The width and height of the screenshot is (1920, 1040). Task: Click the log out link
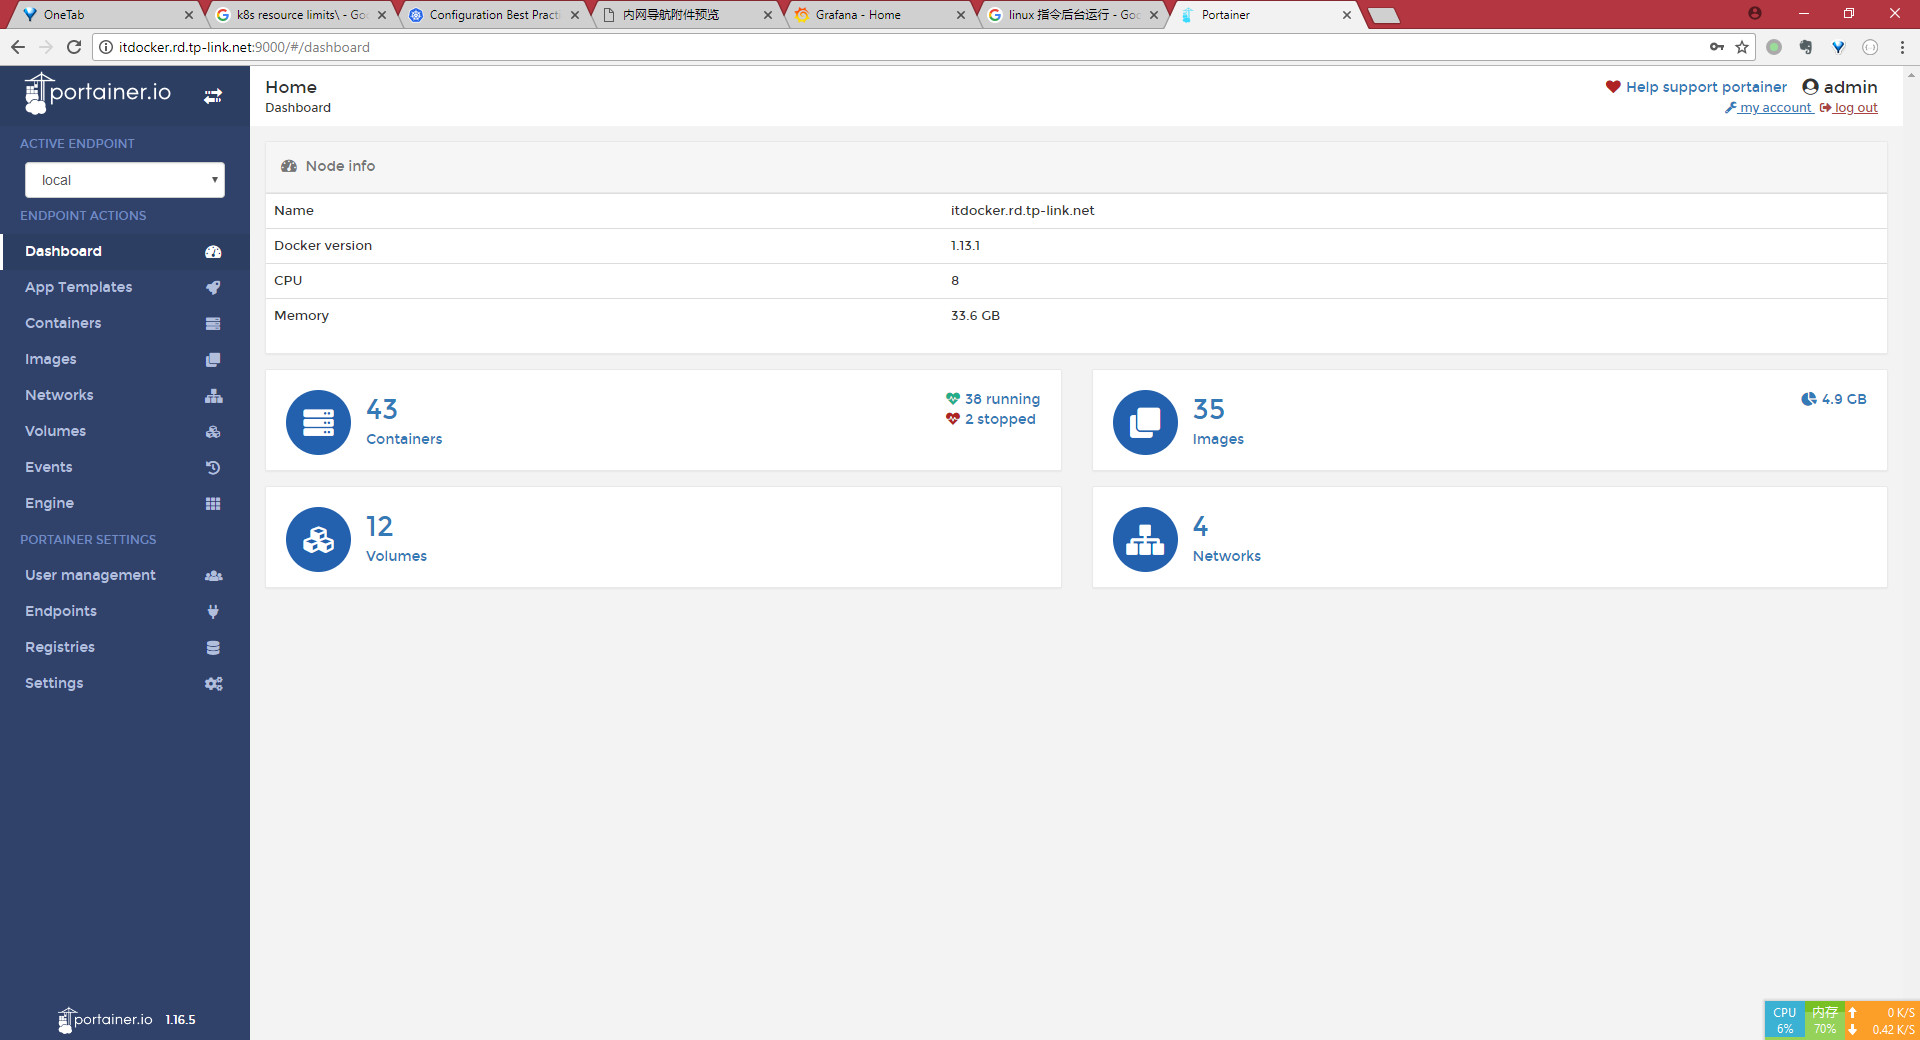(1855, 108)
